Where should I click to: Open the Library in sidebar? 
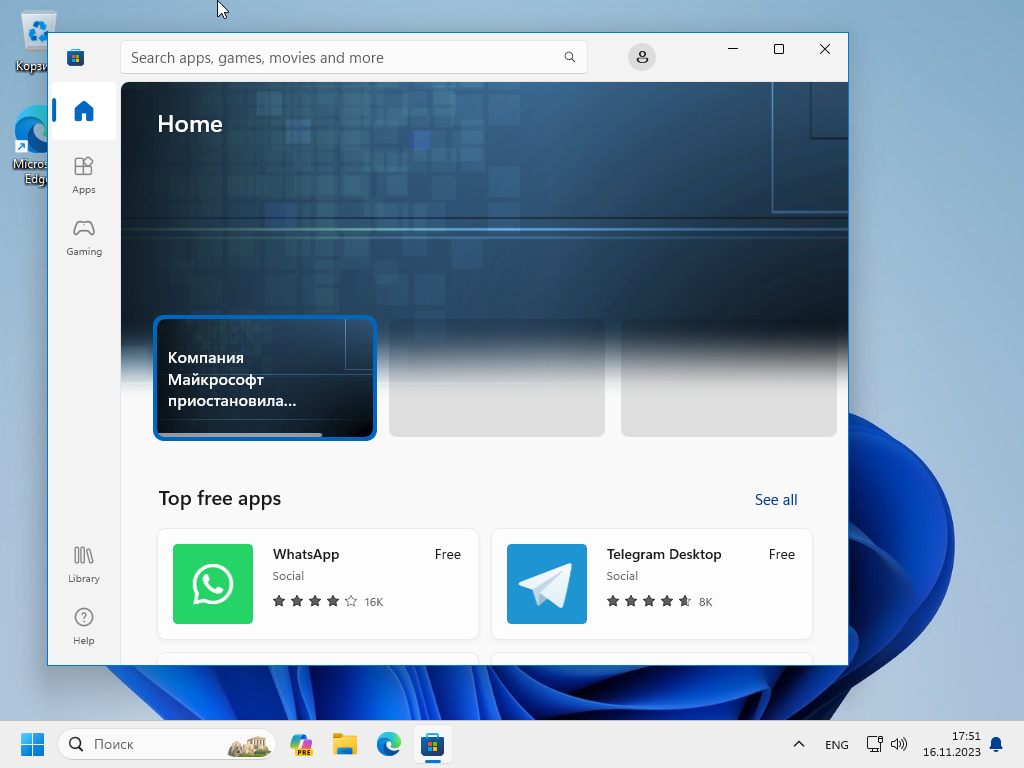coord(84,564)
